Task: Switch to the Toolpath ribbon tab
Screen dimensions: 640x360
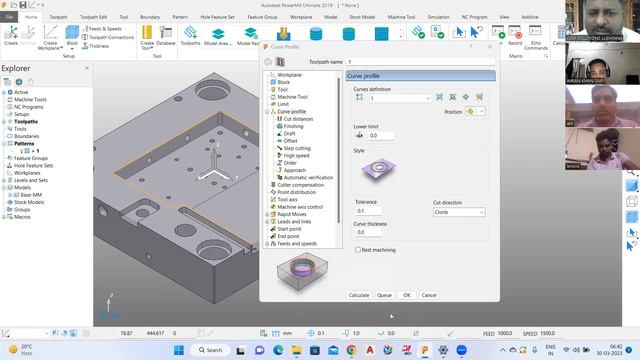Action: (58, 17)
